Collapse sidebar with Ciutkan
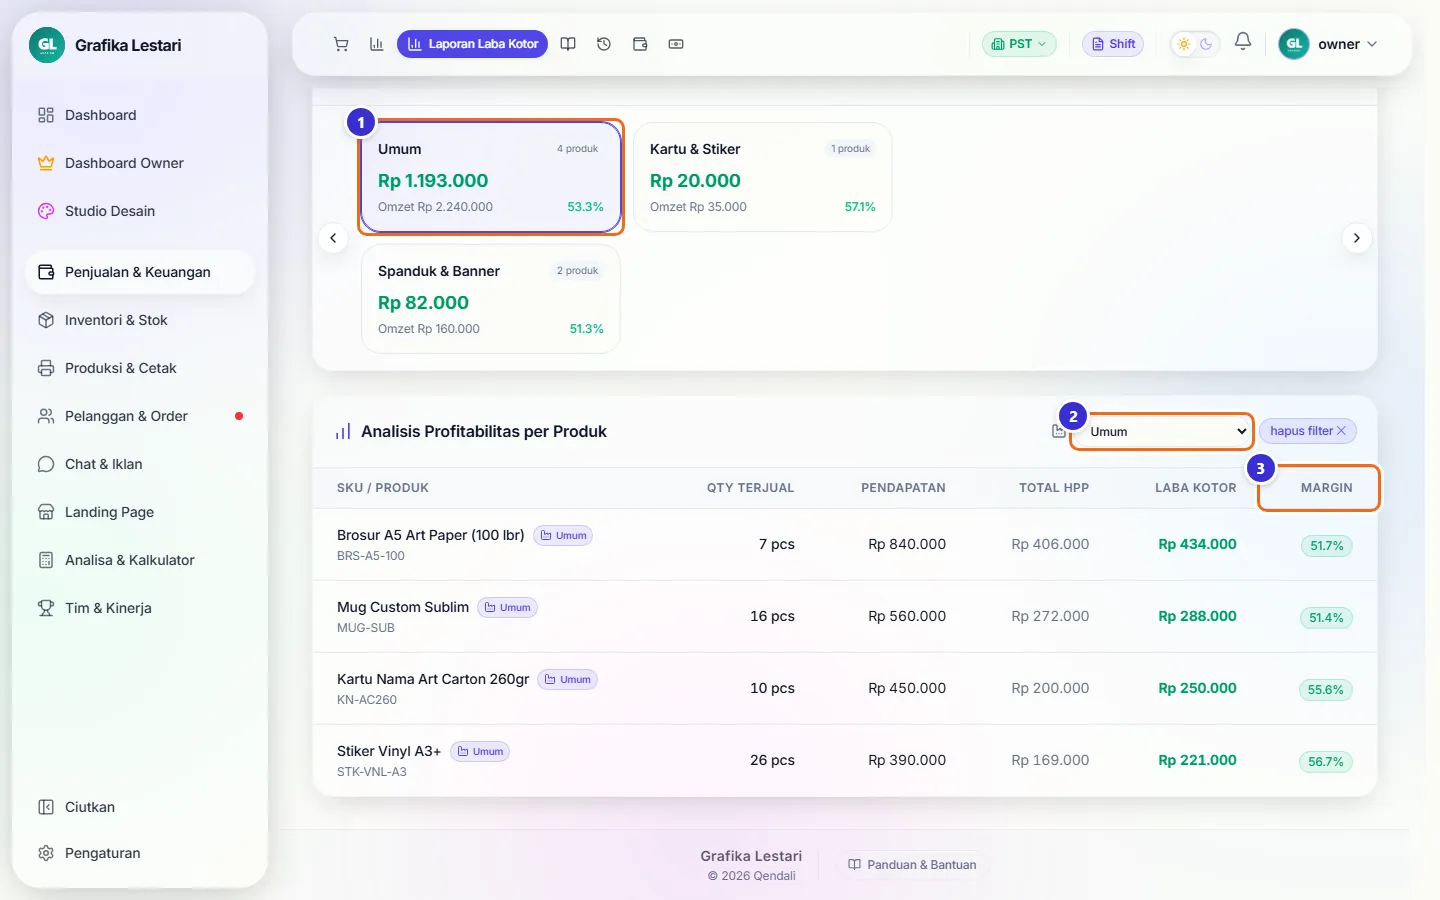1440x900 pixels. point(140,807)
